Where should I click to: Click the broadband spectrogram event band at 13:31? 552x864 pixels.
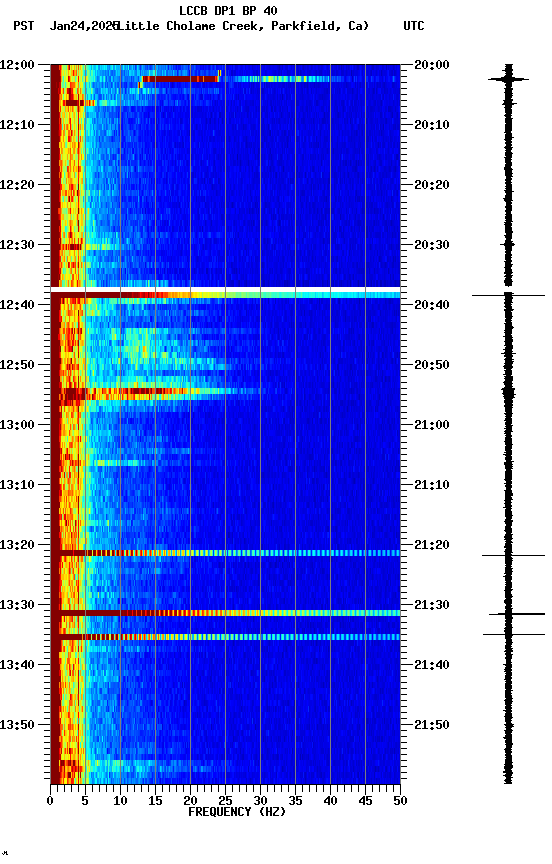[225, 613]
